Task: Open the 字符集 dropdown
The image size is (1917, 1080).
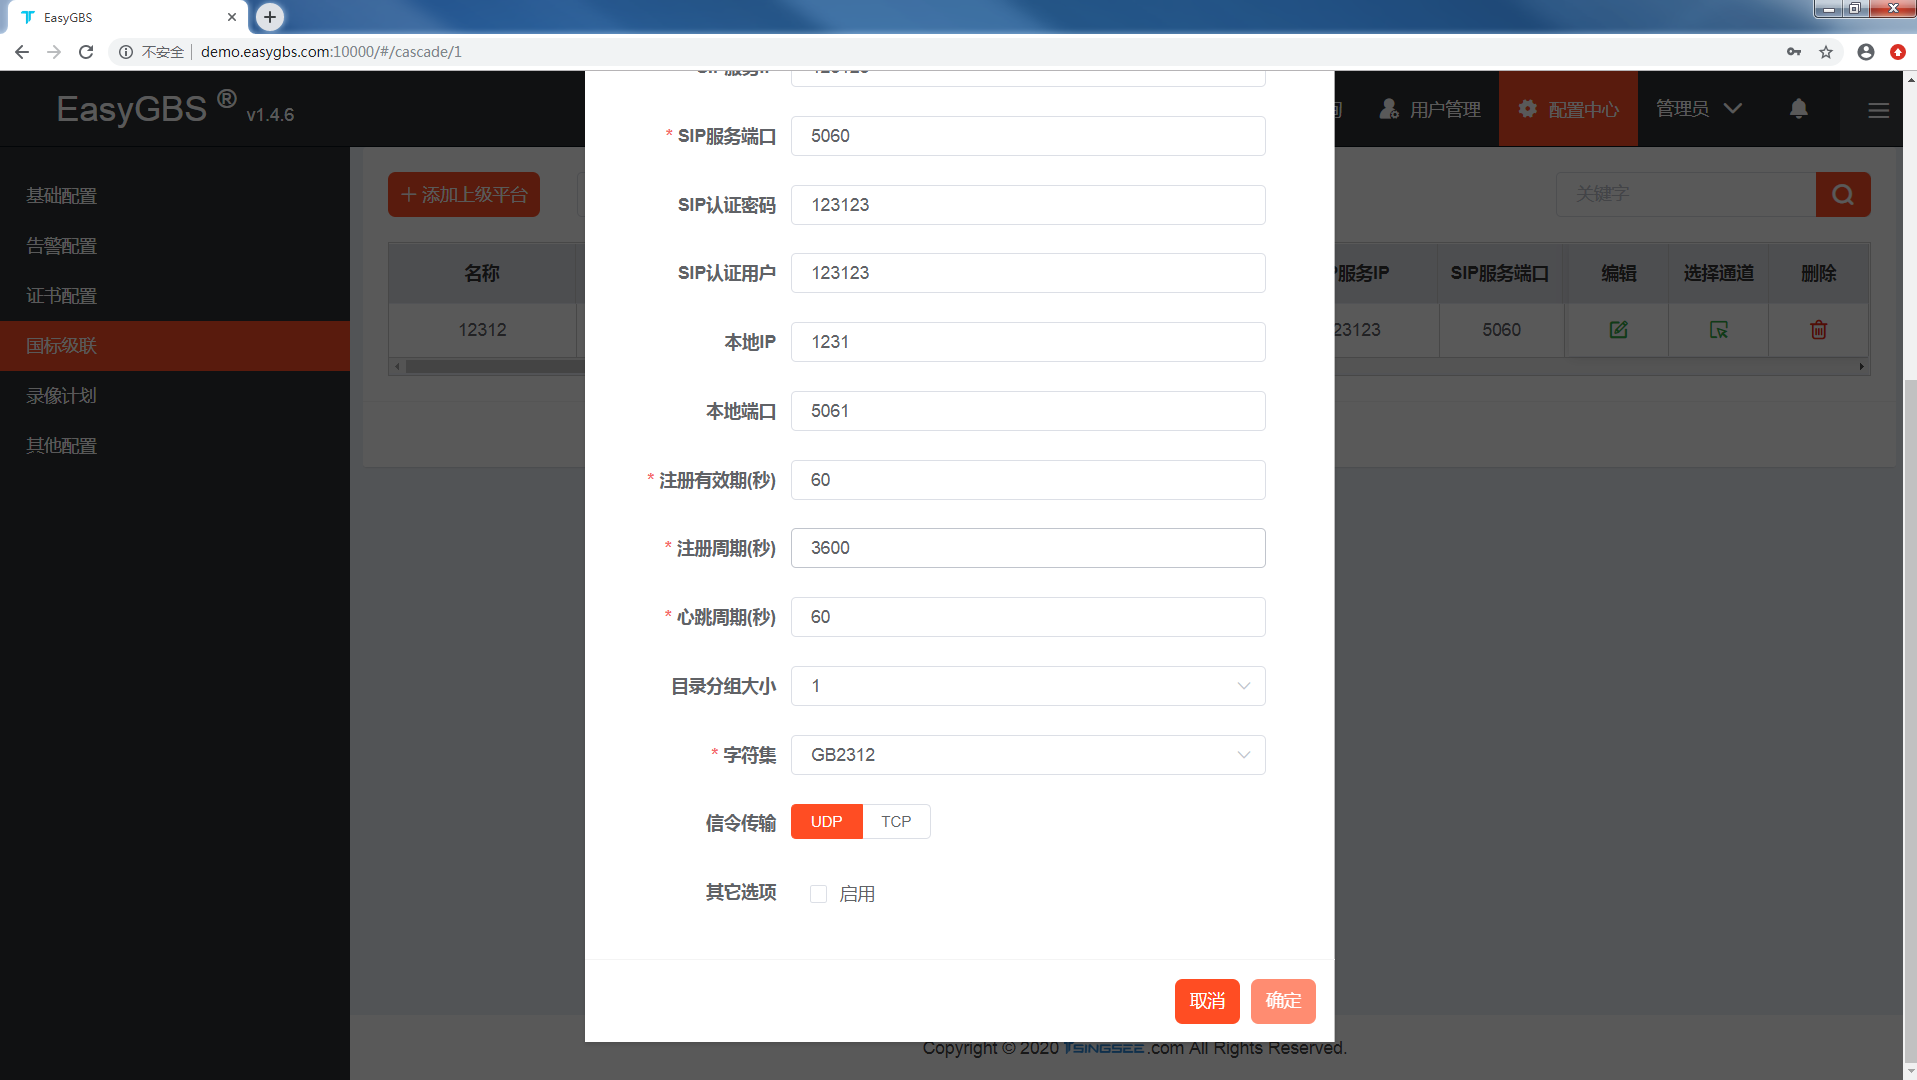Action: [1027, 755]
